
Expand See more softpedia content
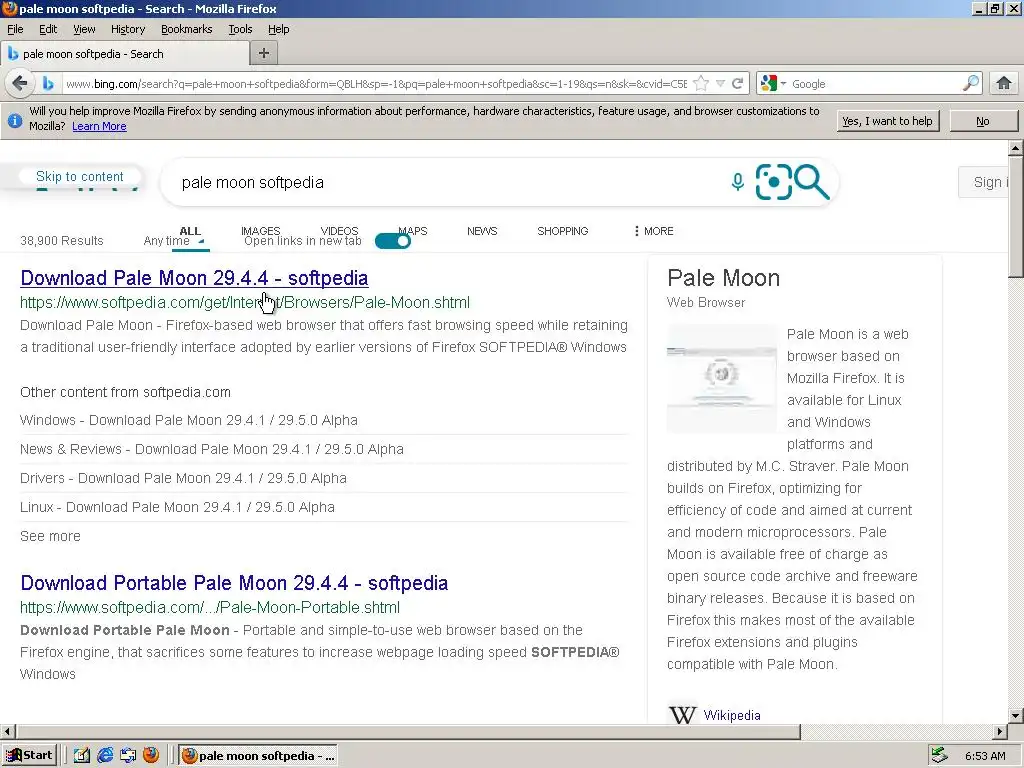point(50,536)
